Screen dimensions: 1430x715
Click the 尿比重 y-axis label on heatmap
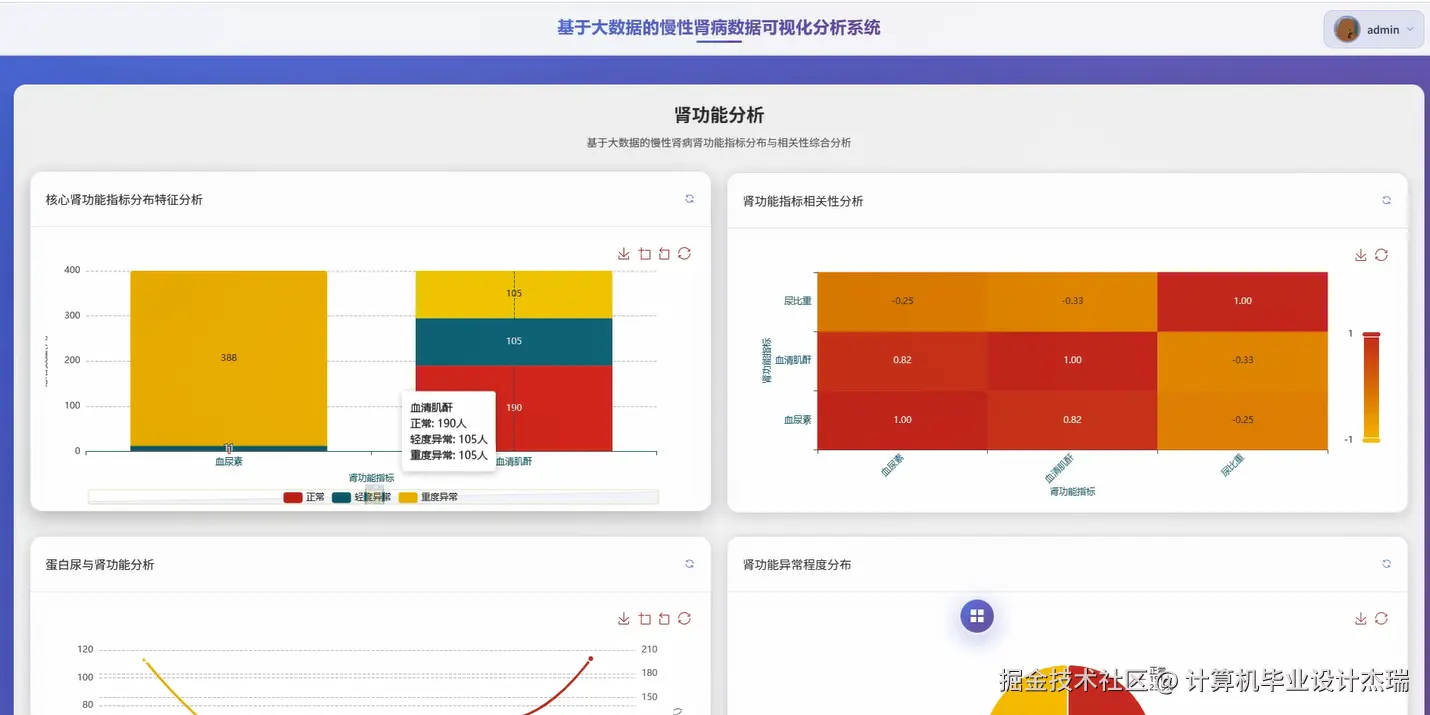tap(797, 300)
